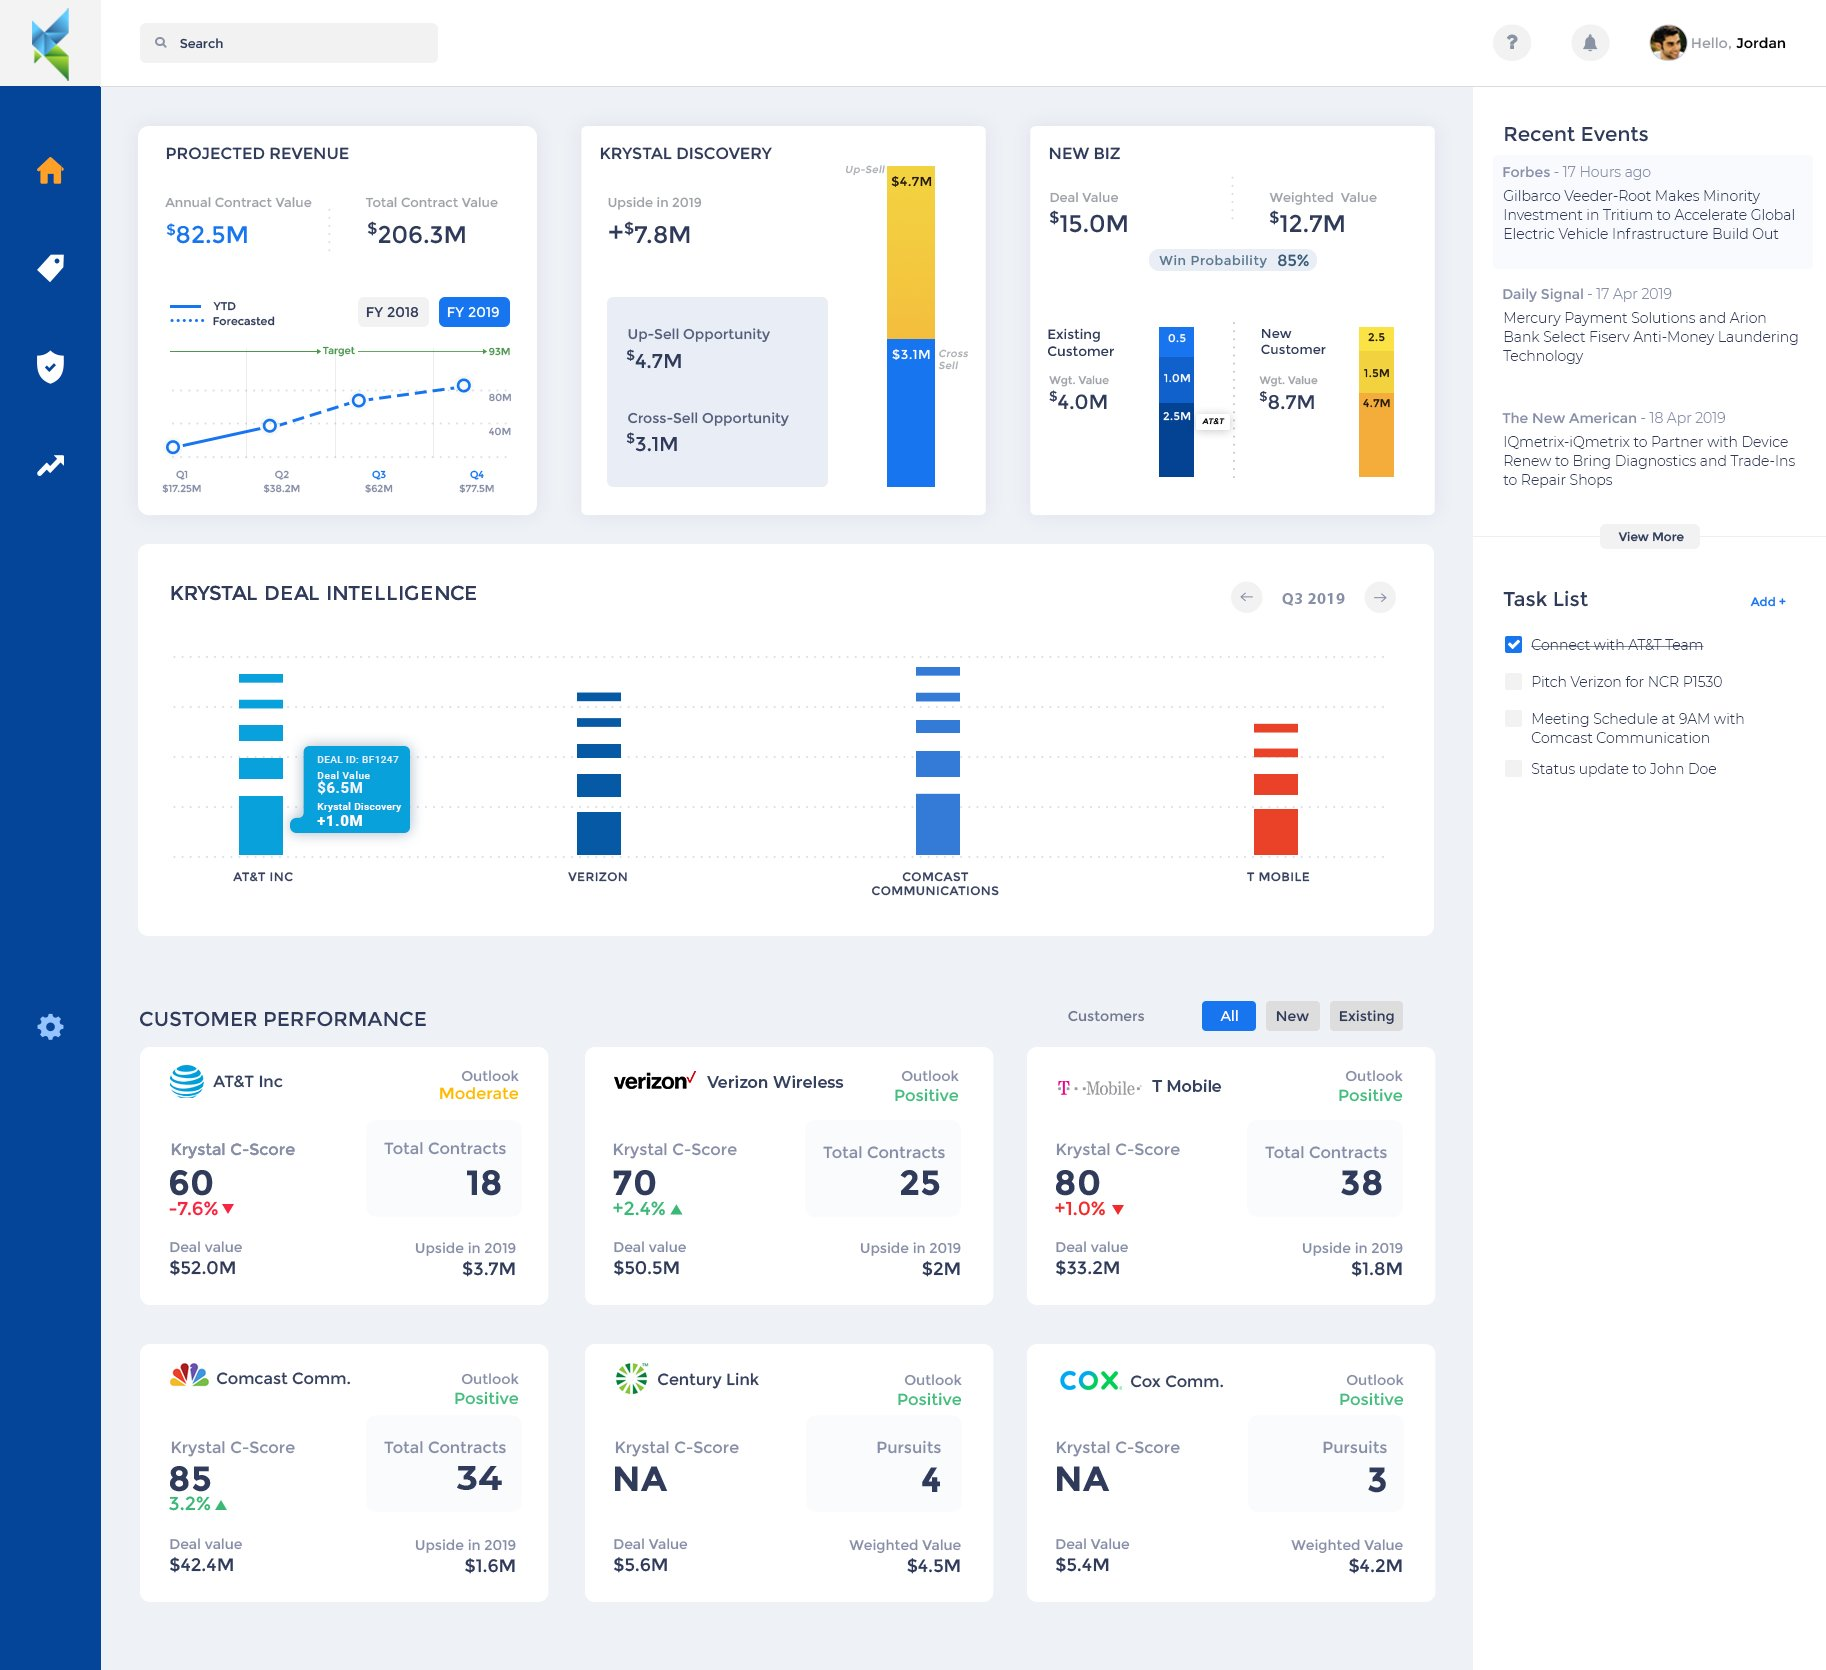1826x1670 pixels.
Task: Show All customers filter
Action: 1229,1016
